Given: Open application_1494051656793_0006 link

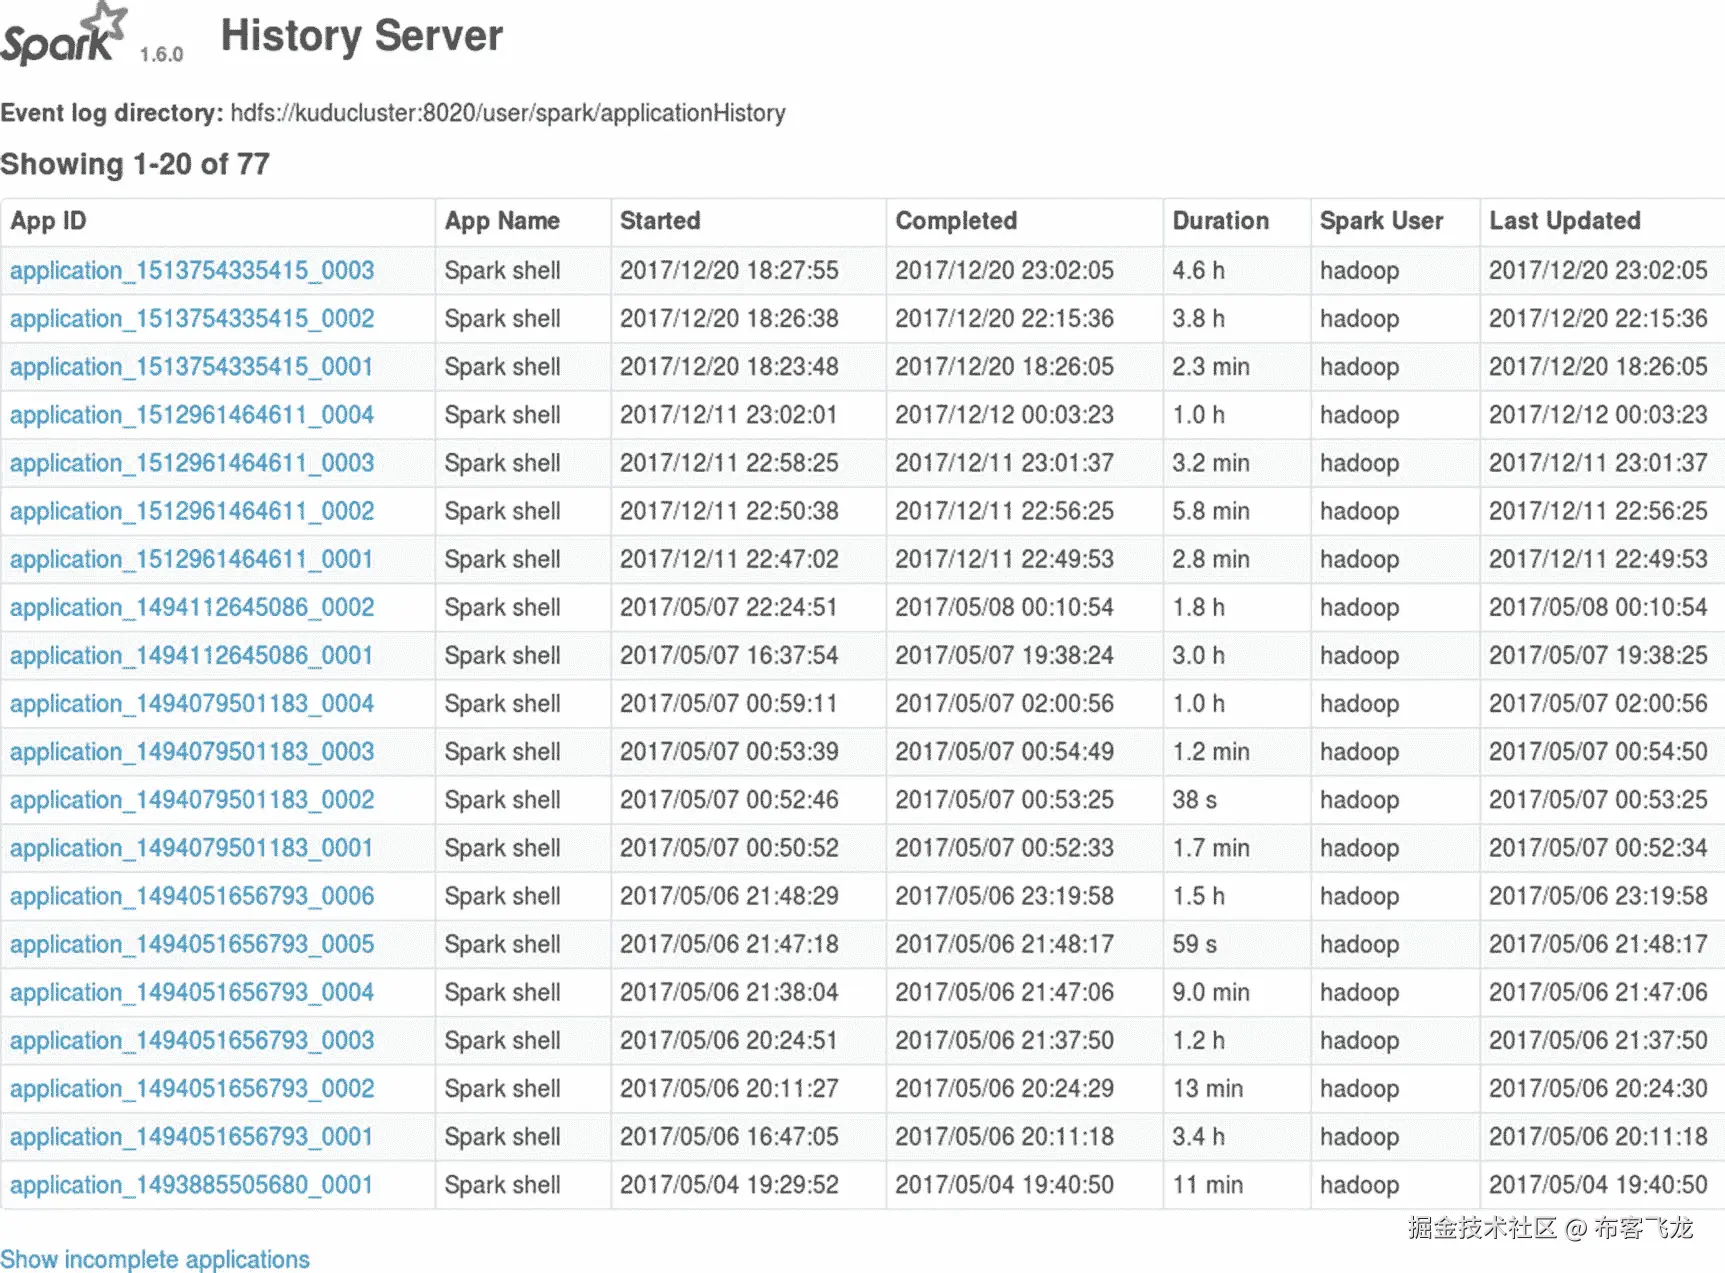Looking at the screenshot, I should pos(192,896).
